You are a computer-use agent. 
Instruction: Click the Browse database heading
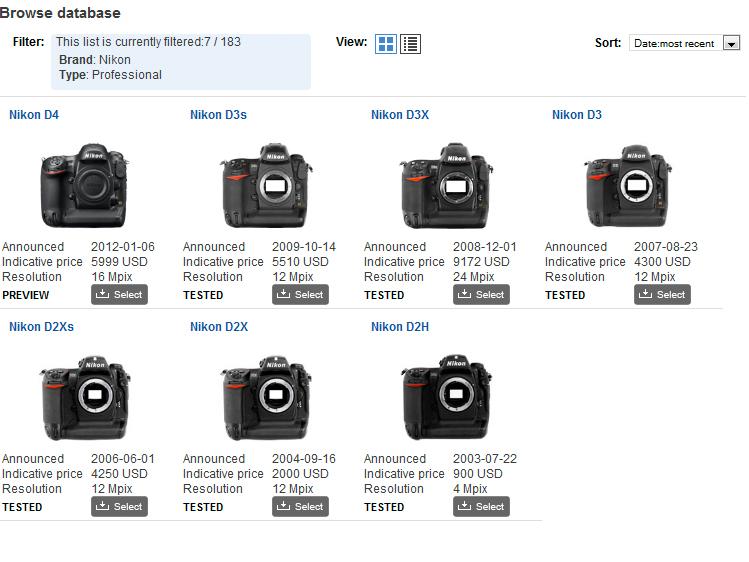(x=60, y=13)
